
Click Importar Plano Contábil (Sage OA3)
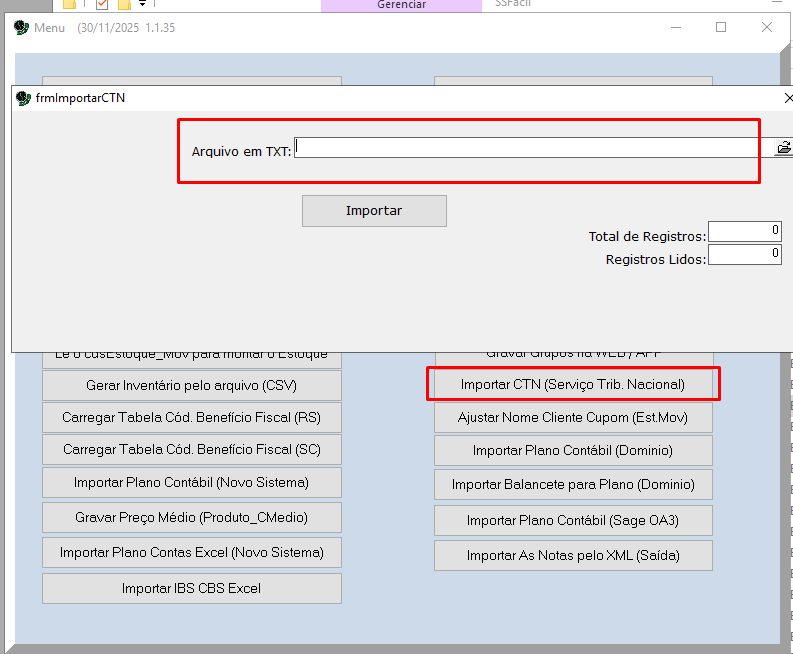click(573, 520)
